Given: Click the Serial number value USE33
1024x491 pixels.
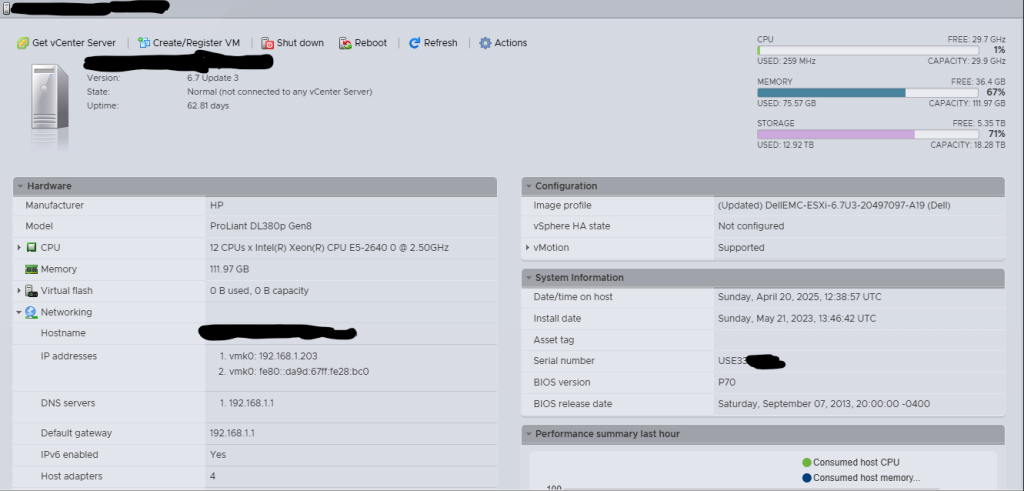Looking at the screenshot, I should (731, 360).
